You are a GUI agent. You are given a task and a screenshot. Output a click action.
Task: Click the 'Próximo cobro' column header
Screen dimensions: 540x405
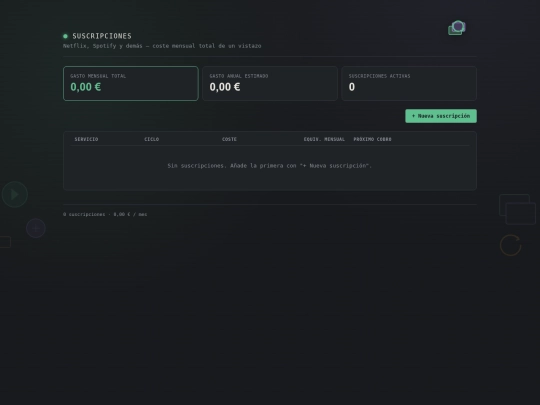tap(372, 139)
